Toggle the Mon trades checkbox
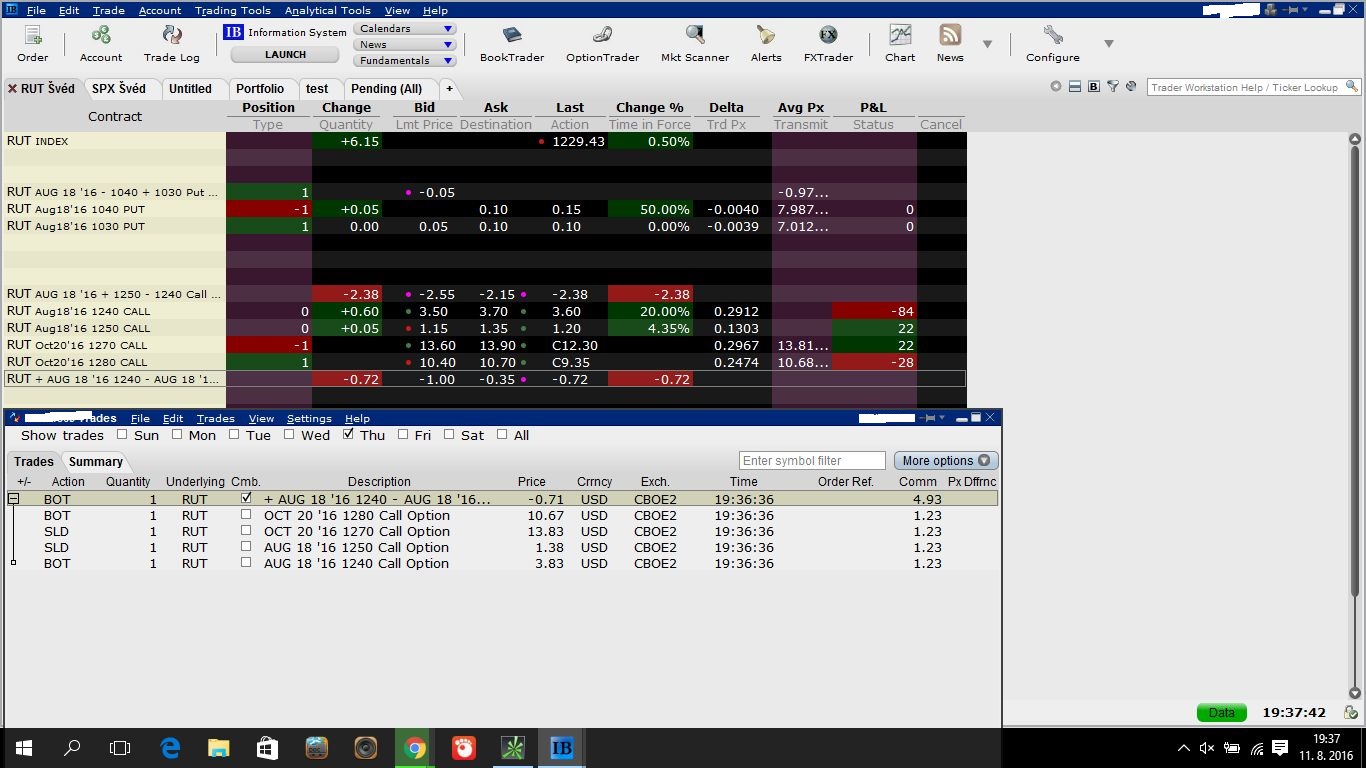Screen dimensions: 1366x768 [177, 435]
